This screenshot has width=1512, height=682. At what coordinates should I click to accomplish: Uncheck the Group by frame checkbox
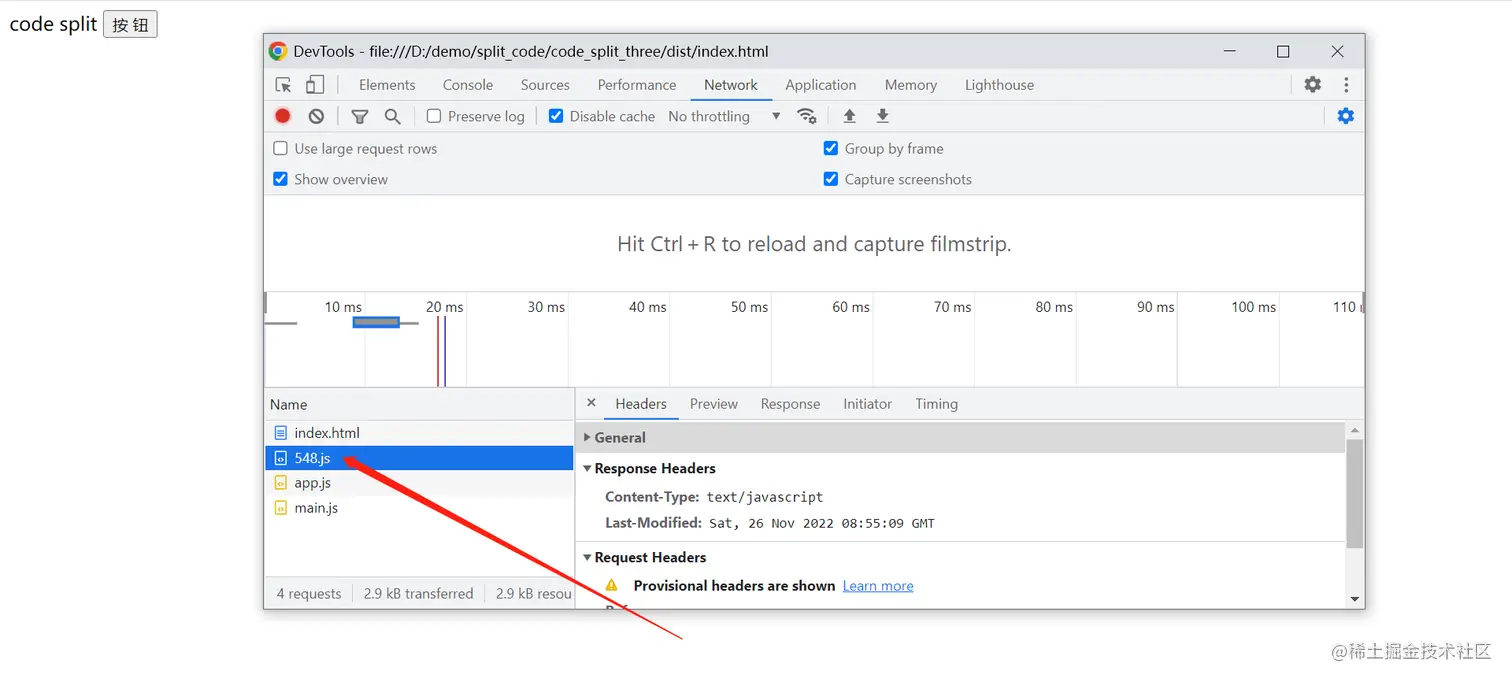coord(831,148)
